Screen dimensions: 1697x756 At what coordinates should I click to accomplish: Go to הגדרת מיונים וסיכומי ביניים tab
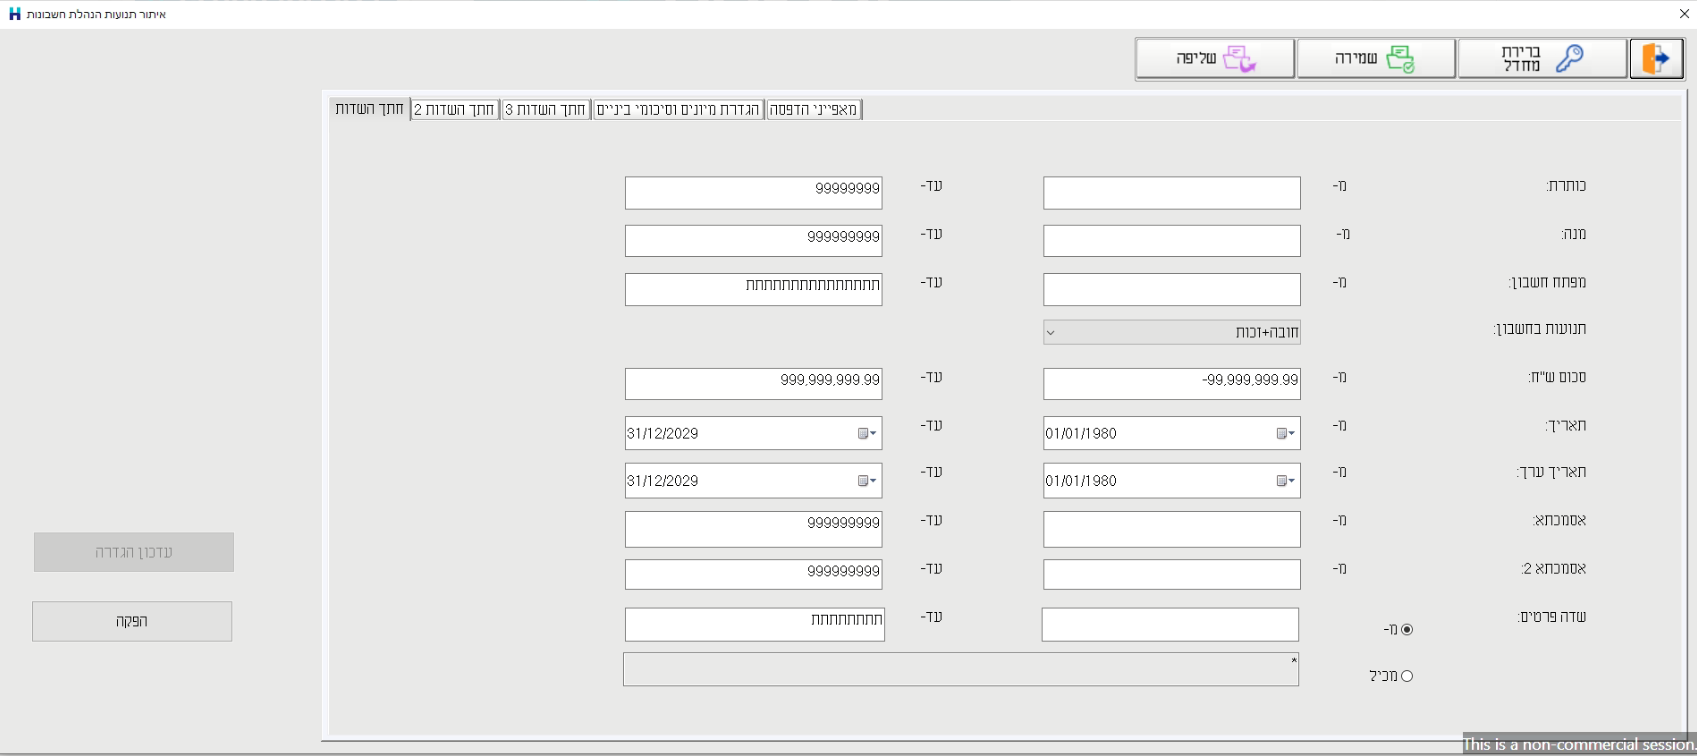pos(678,109)
